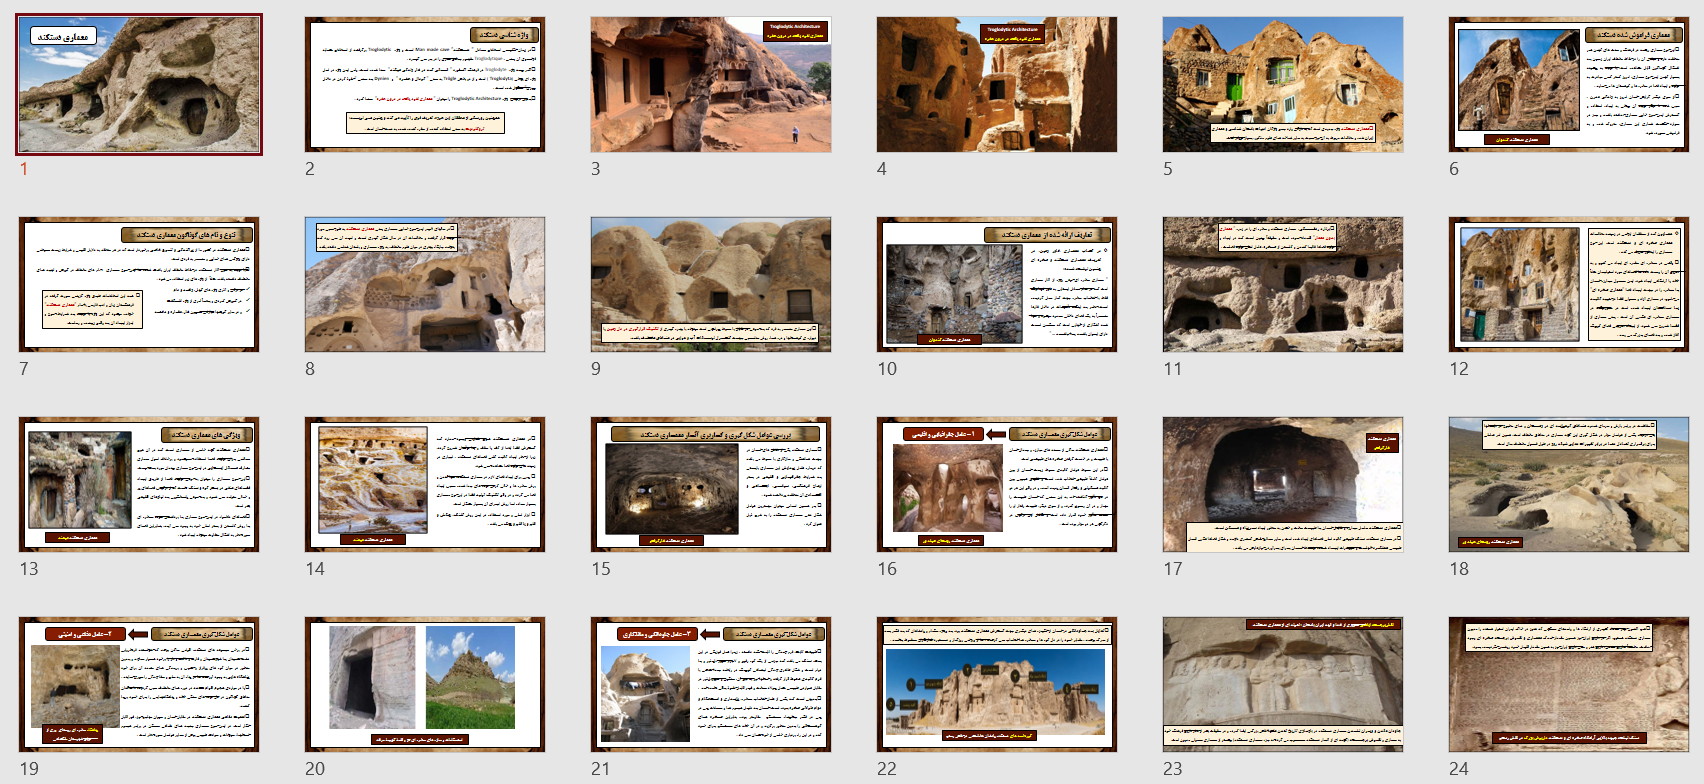Pick slide 10 thumbnail
The height and width of the screenshot is (784, 1704).
point(997,284)
